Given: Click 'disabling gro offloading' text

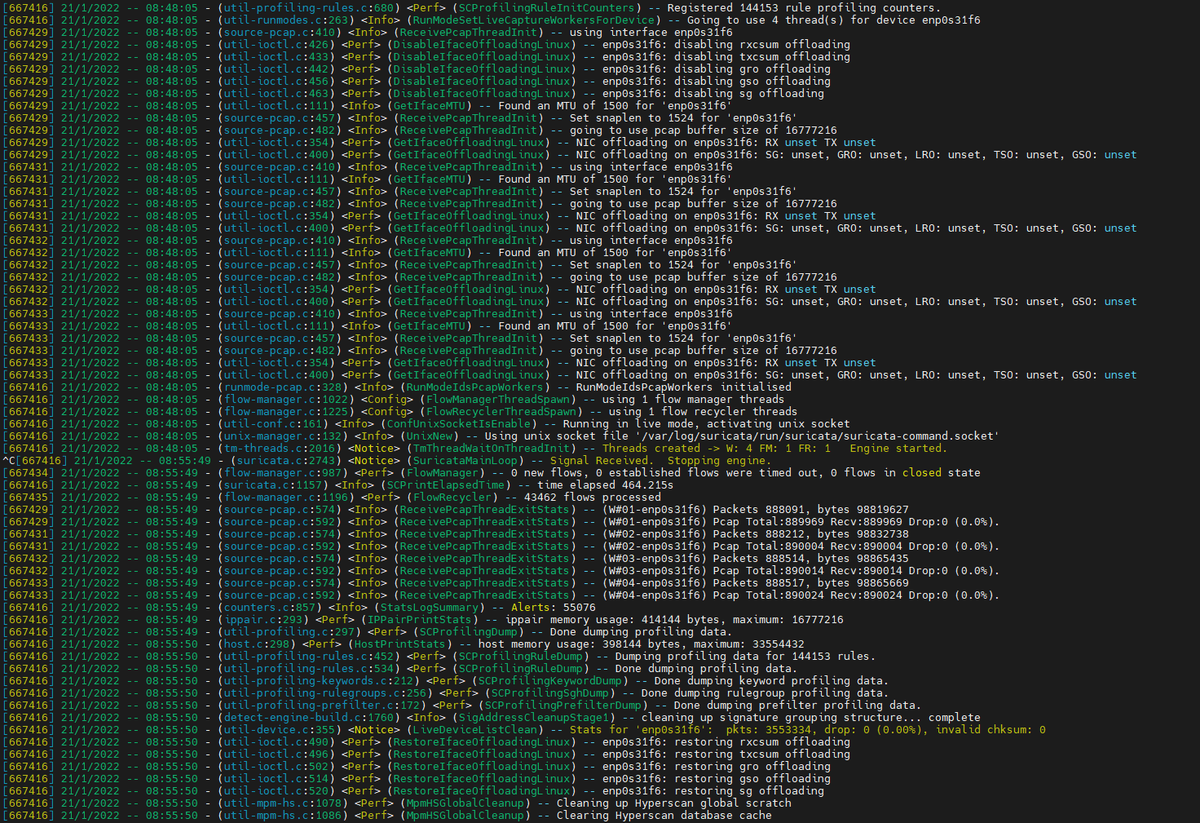Looking at the screenshot, I should coord(752,70).
